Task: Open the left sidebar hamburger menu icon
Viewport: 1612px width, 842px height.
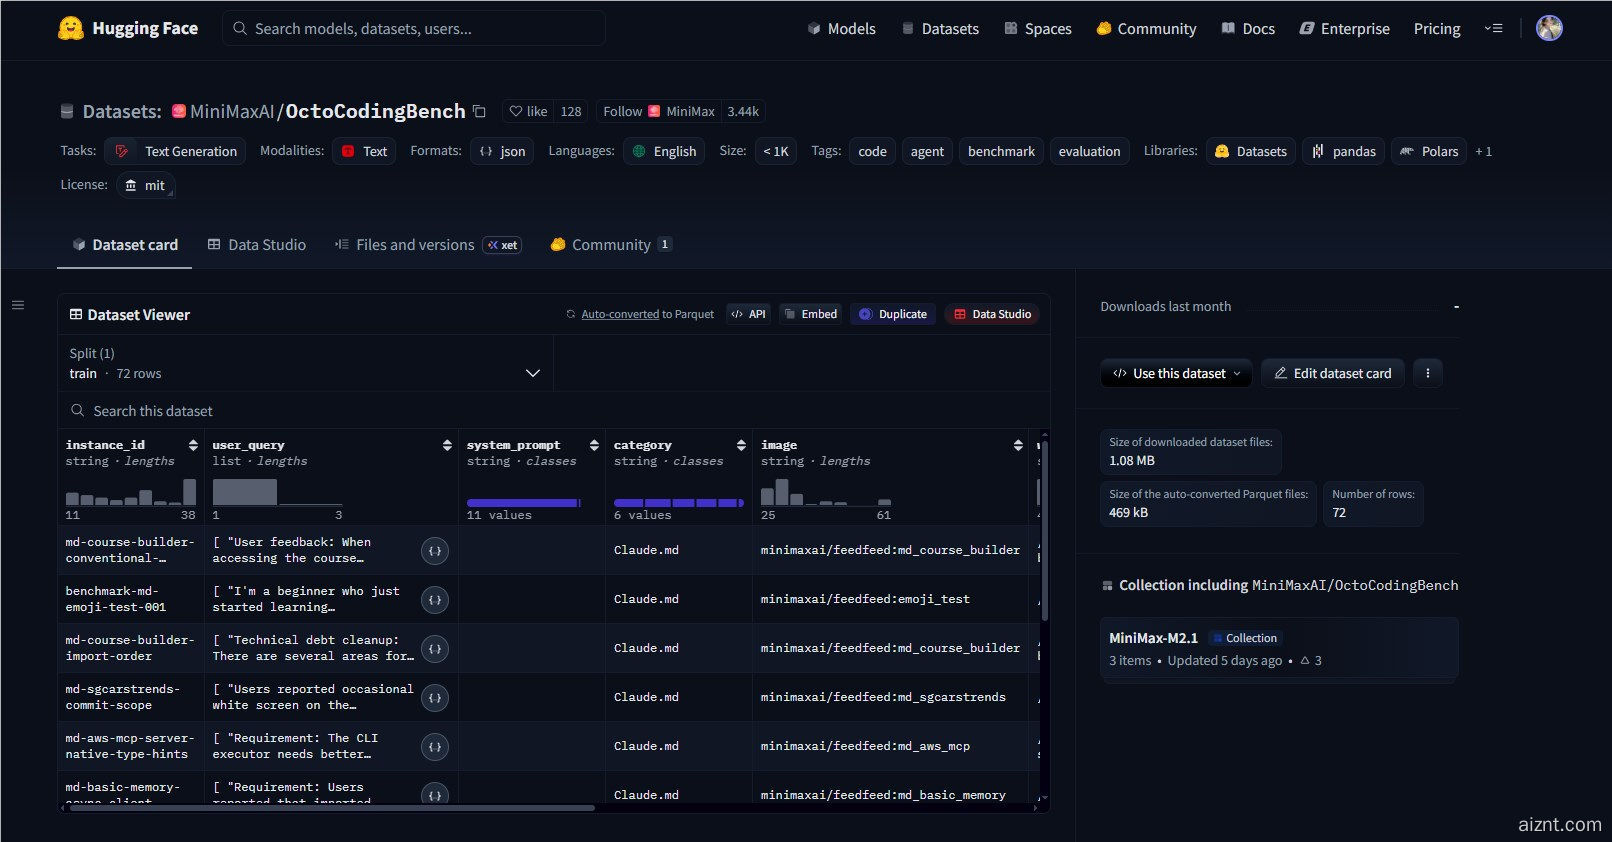Action: (x=18, y=305)
